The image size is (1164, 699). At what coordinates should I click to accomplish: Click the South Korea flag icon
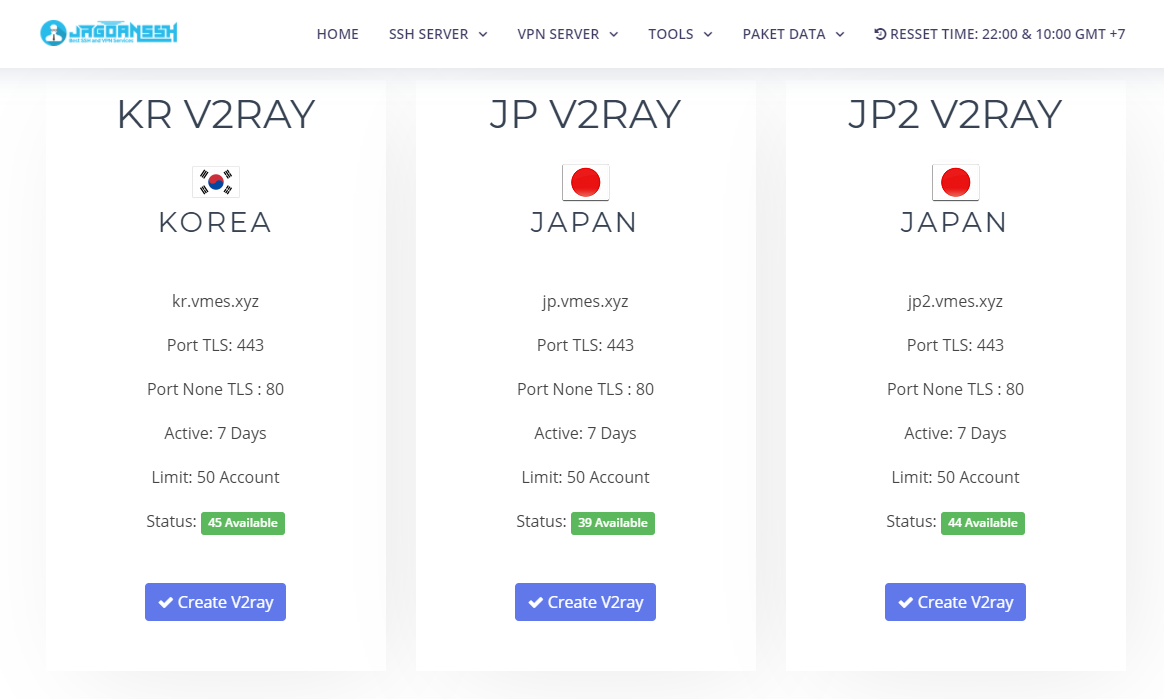[x=216, y=182]
